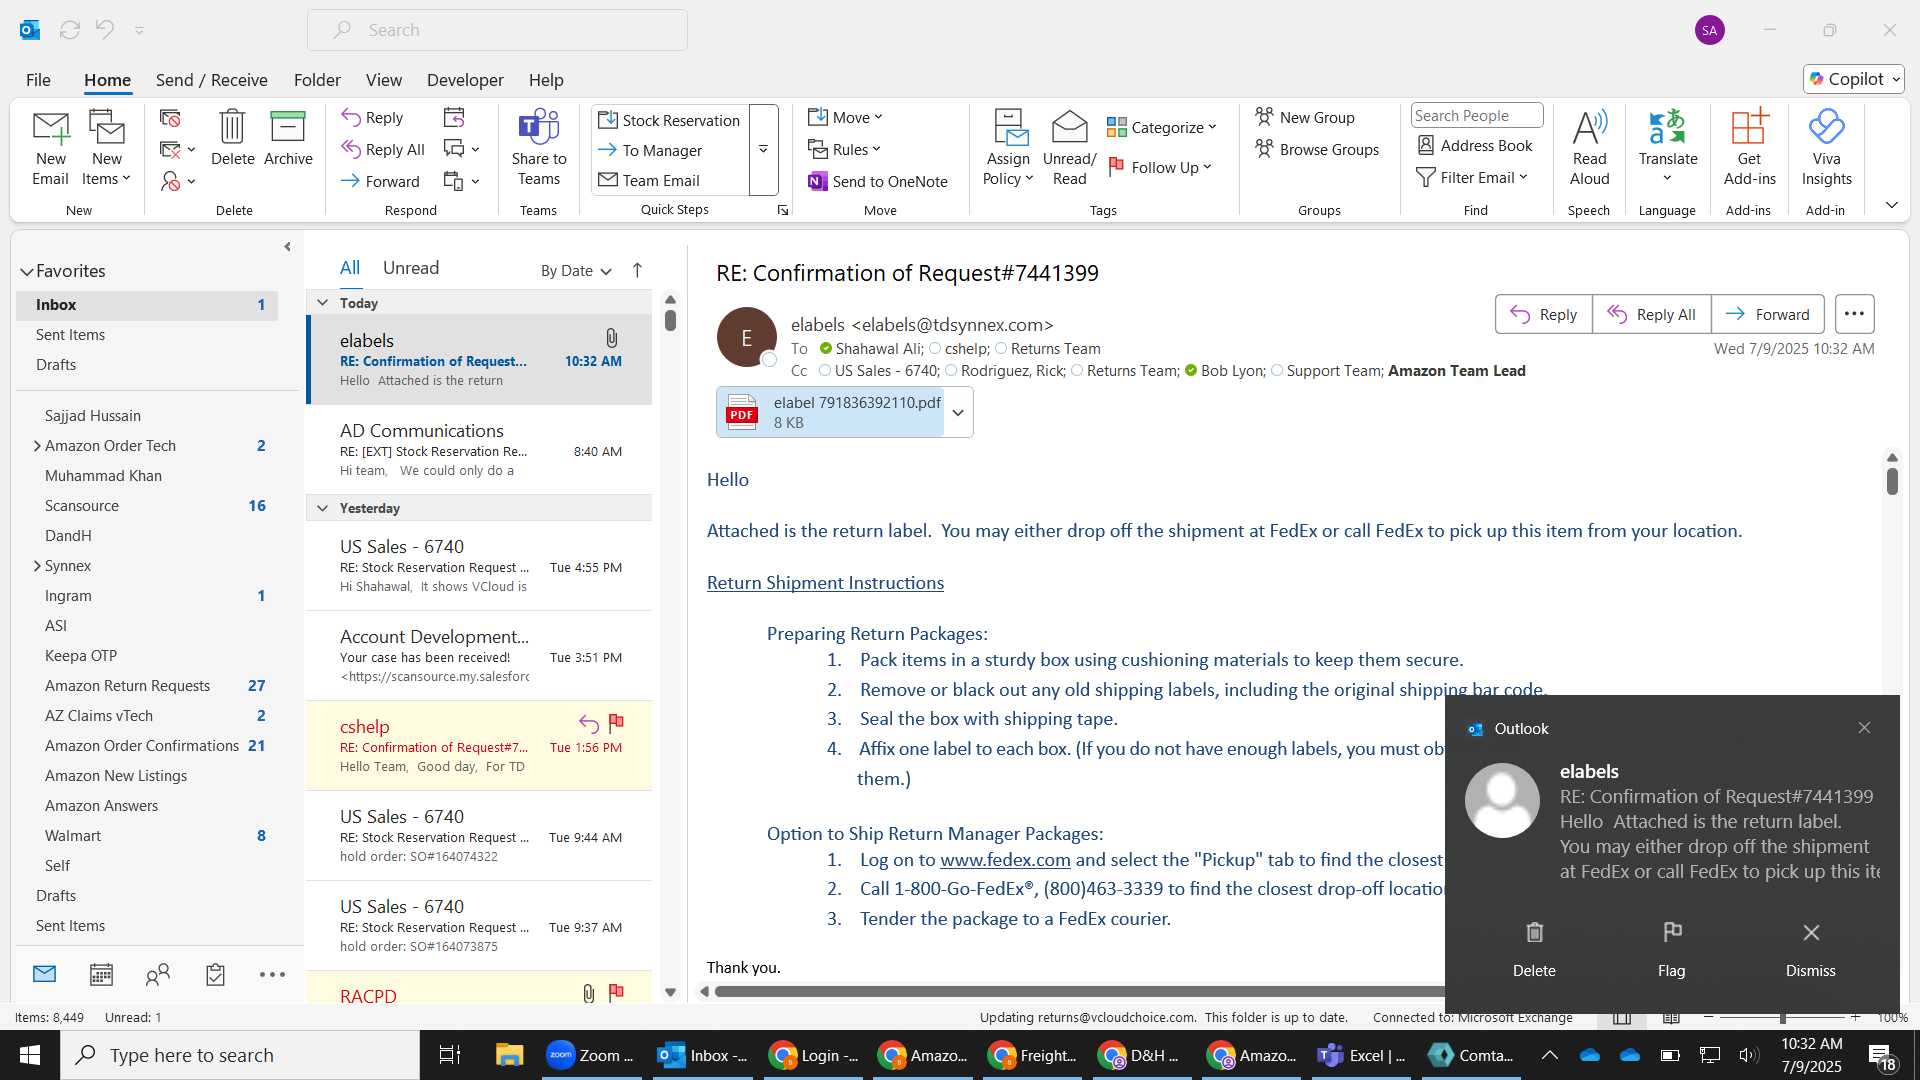Viewport: 1920px width, 1080px height.
Task: Click the New Email icon
Action: pos(50,148)
